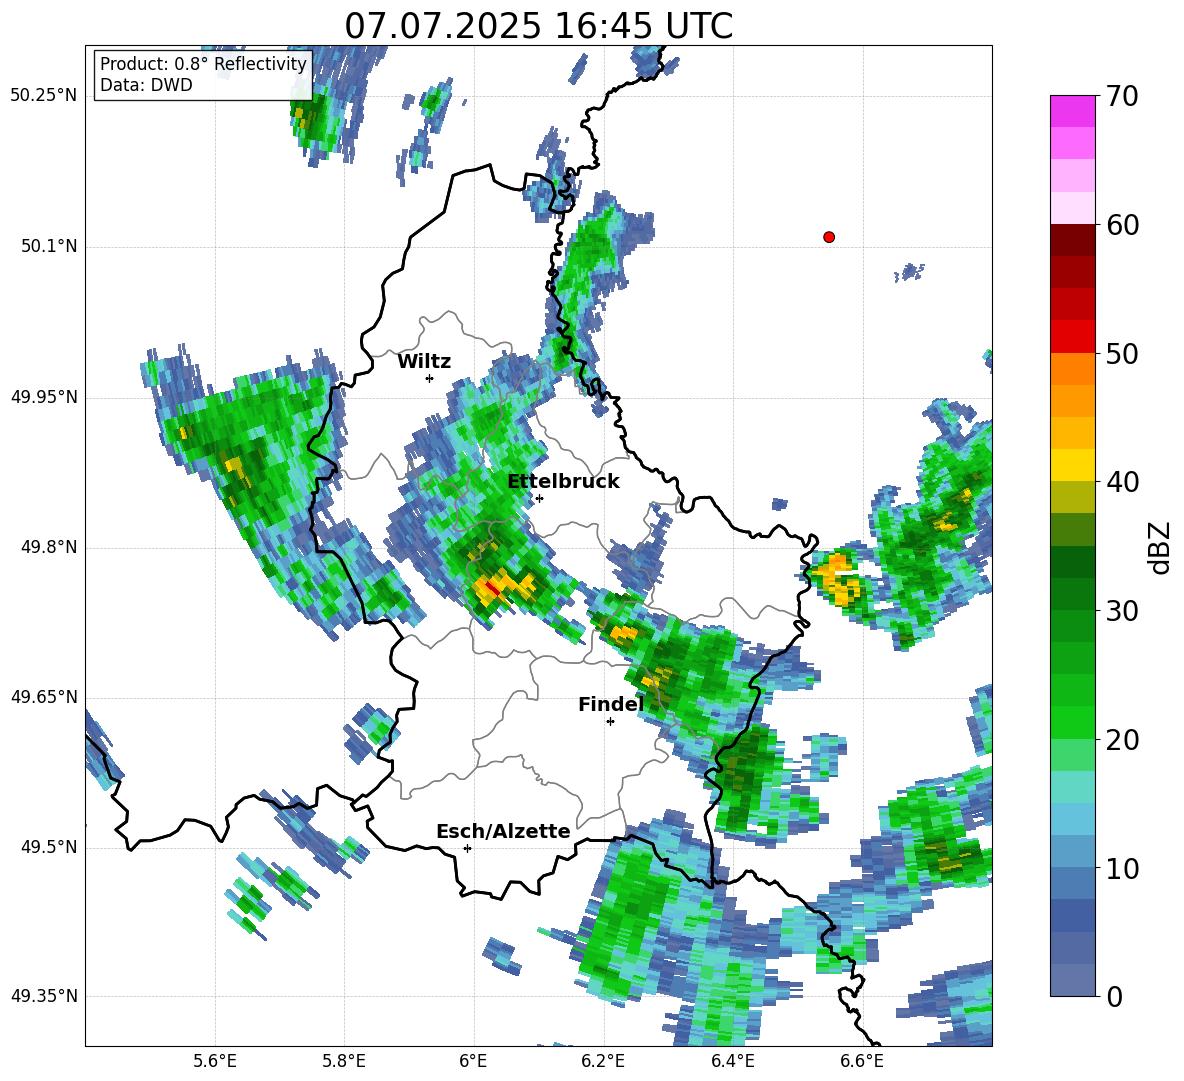This screenshot has width=1184, height=1081.
Task: Click the red storm core southwest of Ettelbruck
Action: [492, 587]
